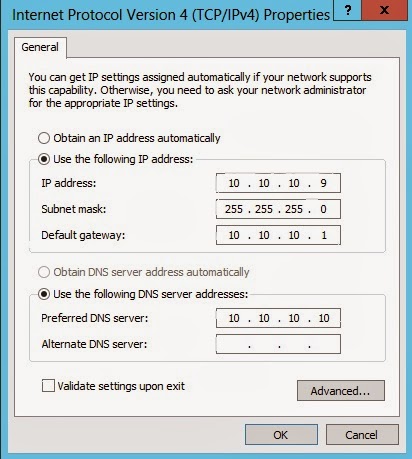
Task: Close the IPv4 Properties dialog
Action: click(x=384, y=10)
